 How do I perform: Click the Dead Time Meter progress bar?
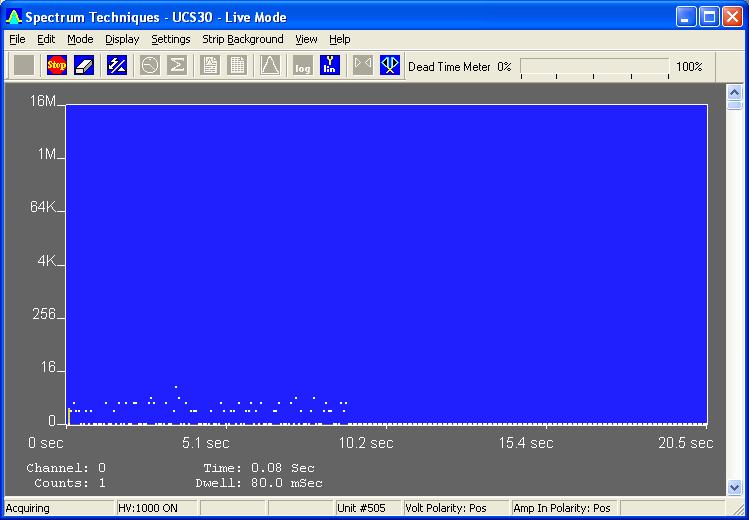coord(594,66)
